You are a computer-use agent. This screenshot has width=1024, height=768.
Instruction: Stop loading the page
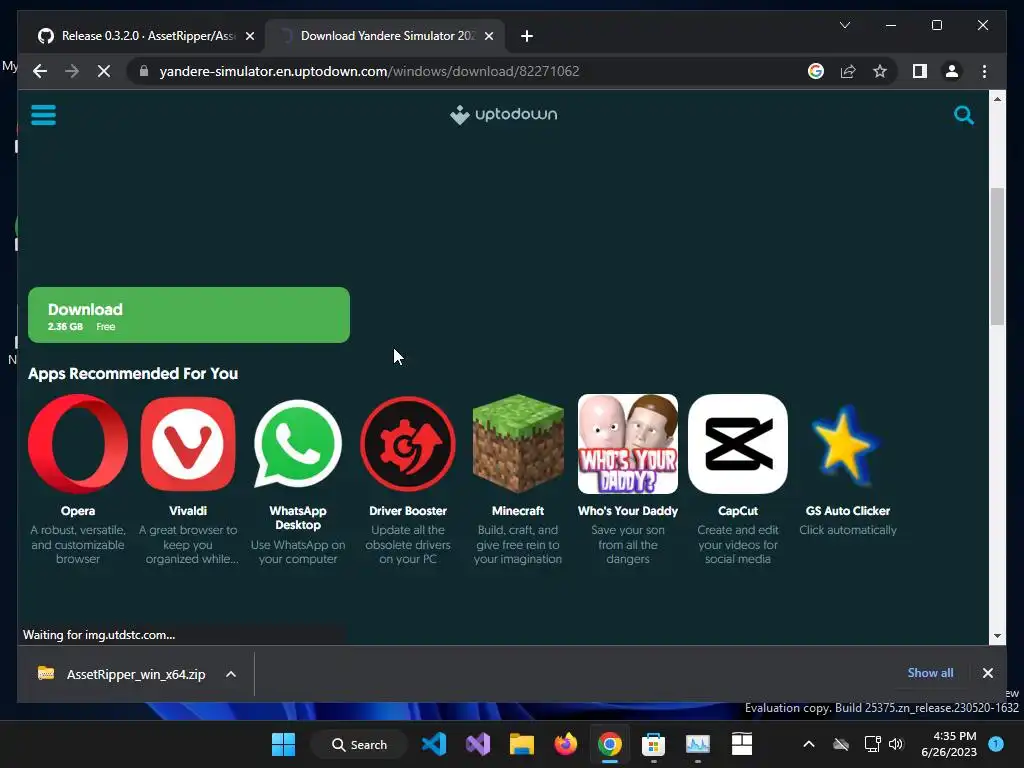pos(104,71)
